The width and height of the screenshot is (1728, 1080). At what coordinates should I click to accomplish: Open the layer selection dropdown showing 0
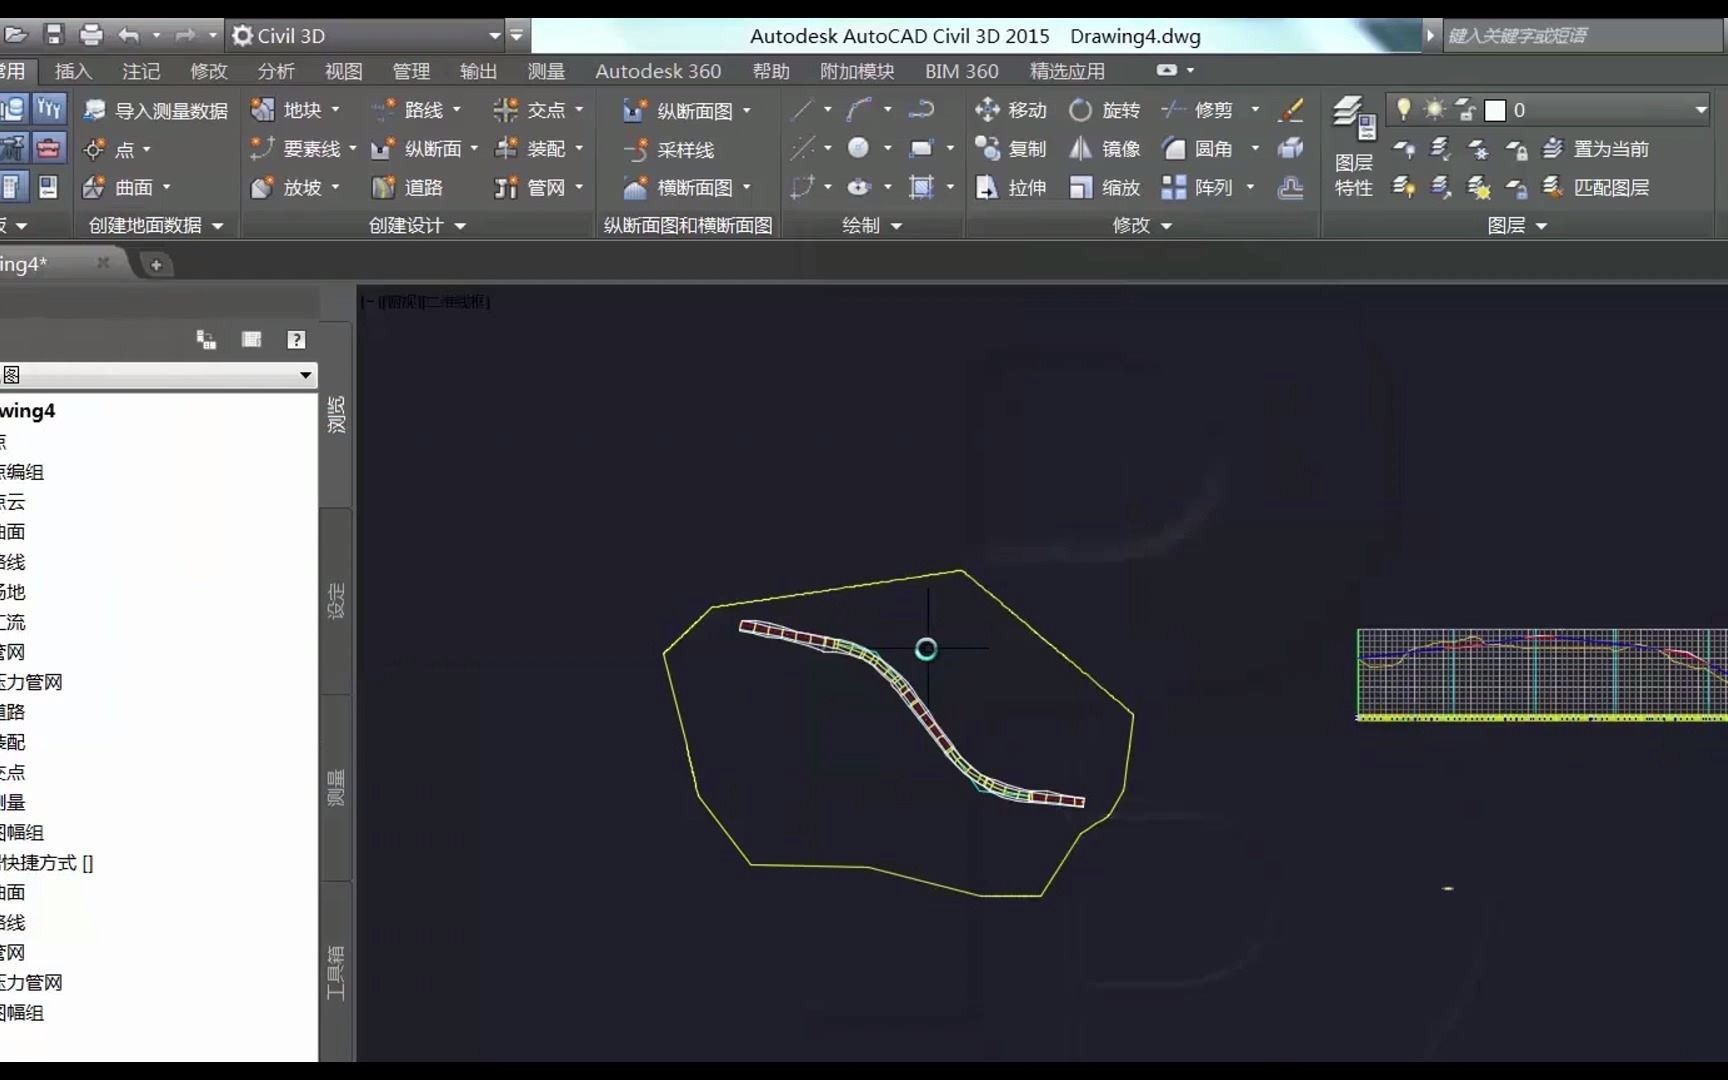point(1703,110)
